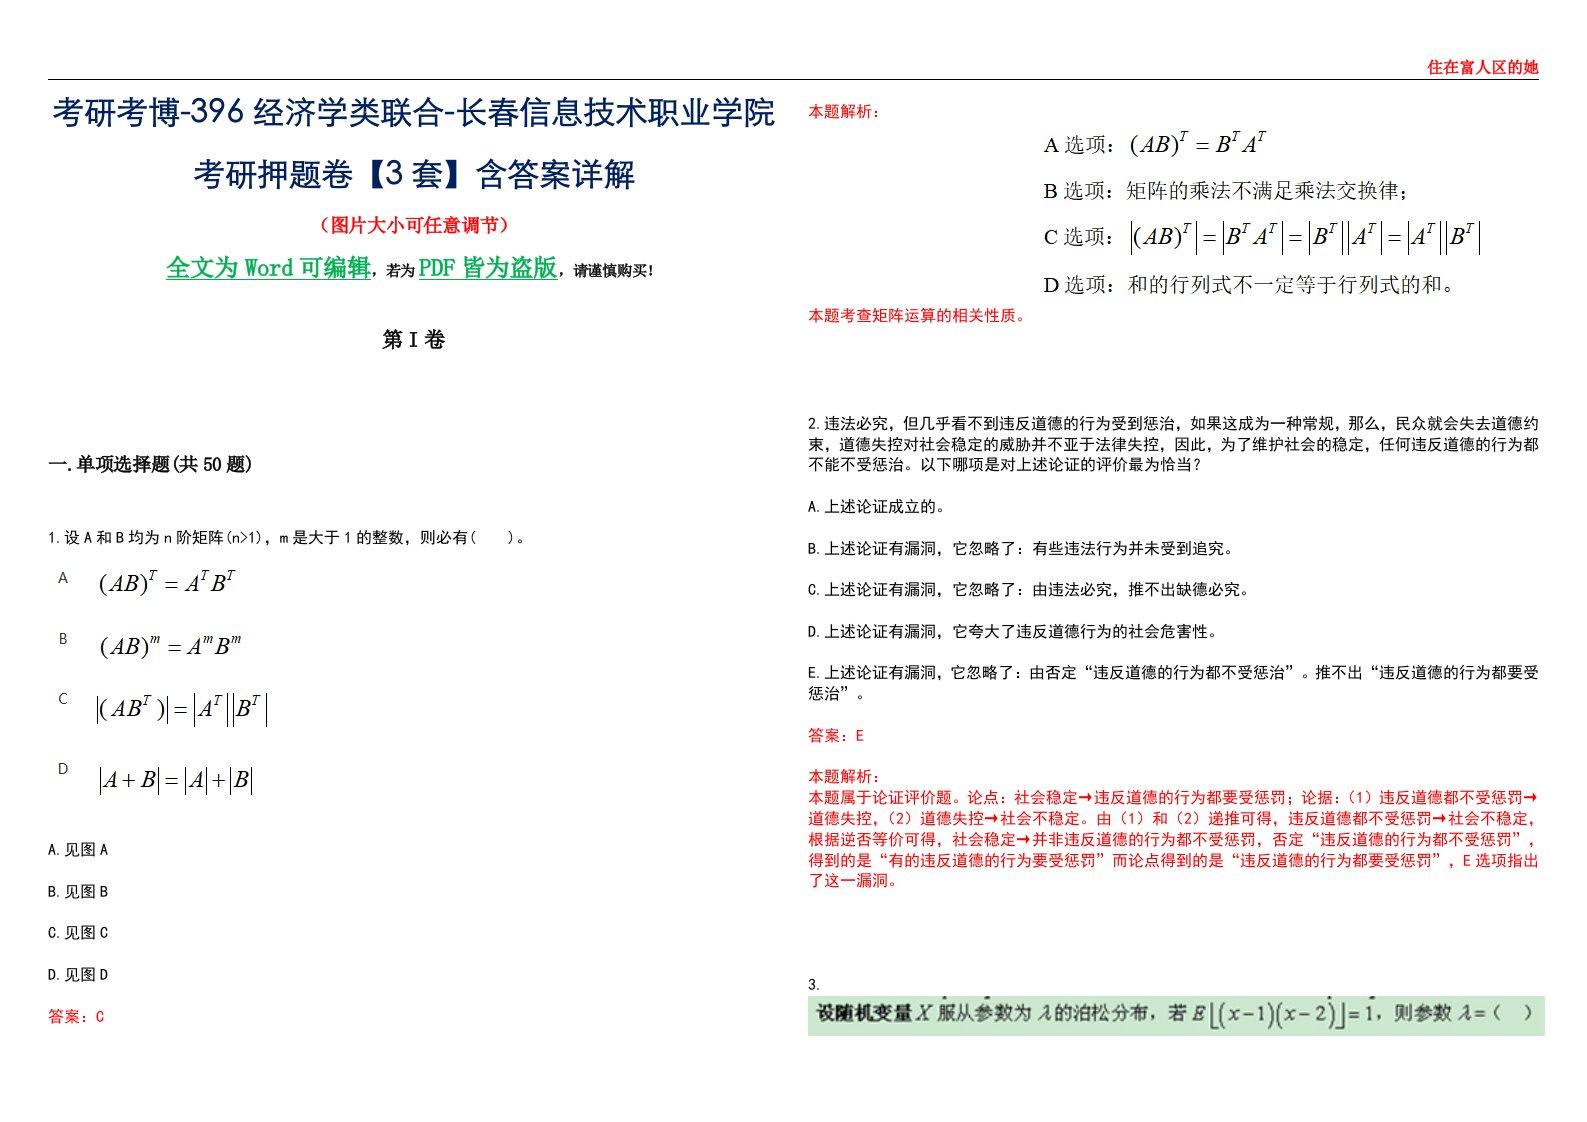Click the subtitle '考研押题卷【3 套】含答案详解'

414,175
